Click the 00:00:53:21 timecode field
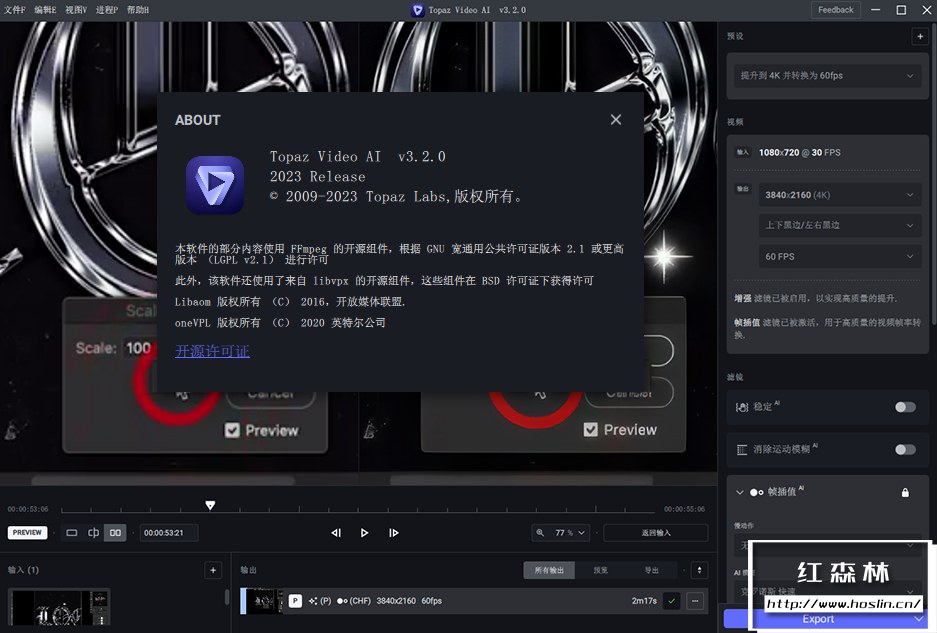 [x=169, y=533]
